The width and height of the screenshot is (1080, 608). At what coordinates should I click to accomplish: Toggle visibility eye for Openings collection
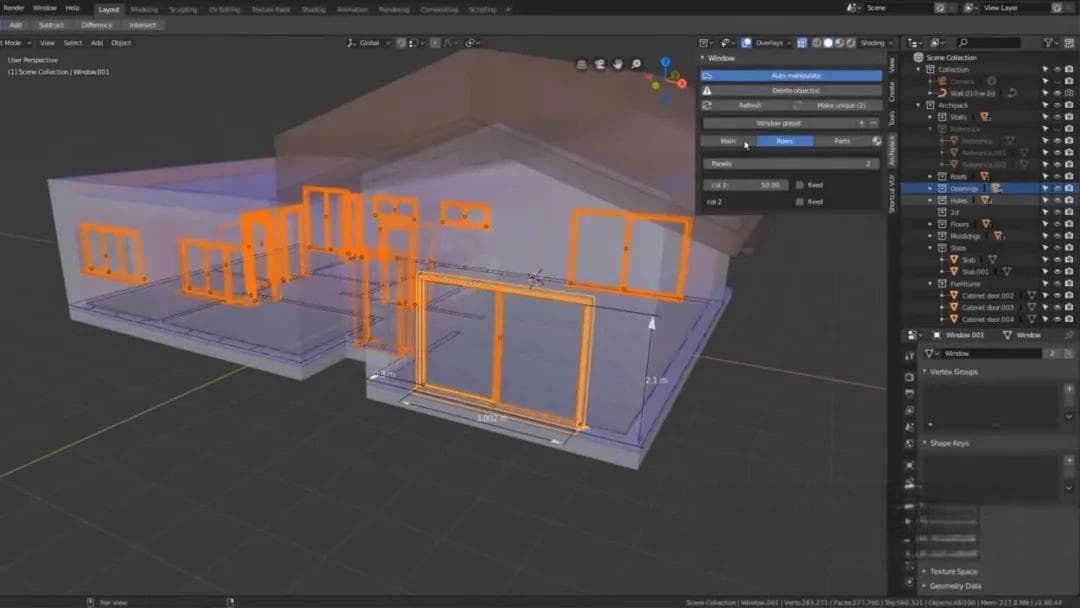[1057, 188]
